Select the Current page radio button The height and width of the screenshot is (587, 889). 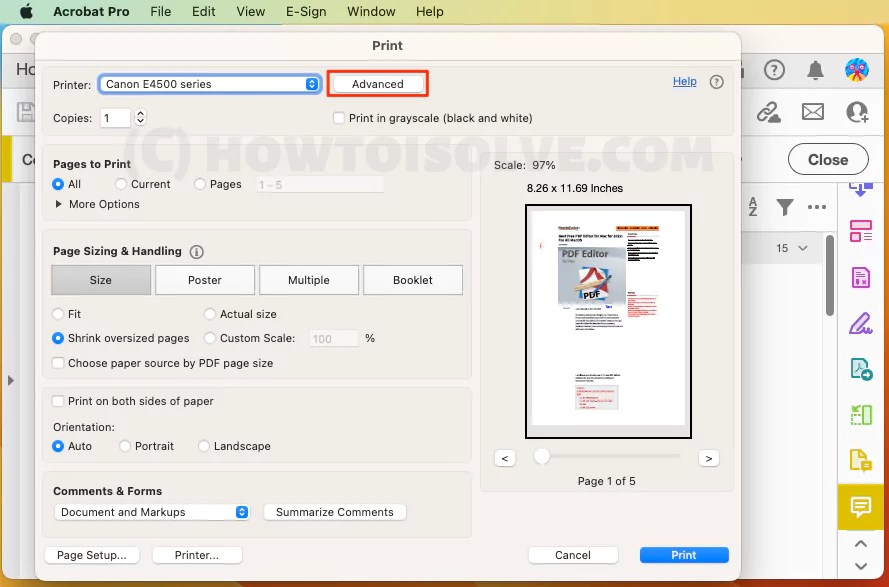tap(120, 184)
